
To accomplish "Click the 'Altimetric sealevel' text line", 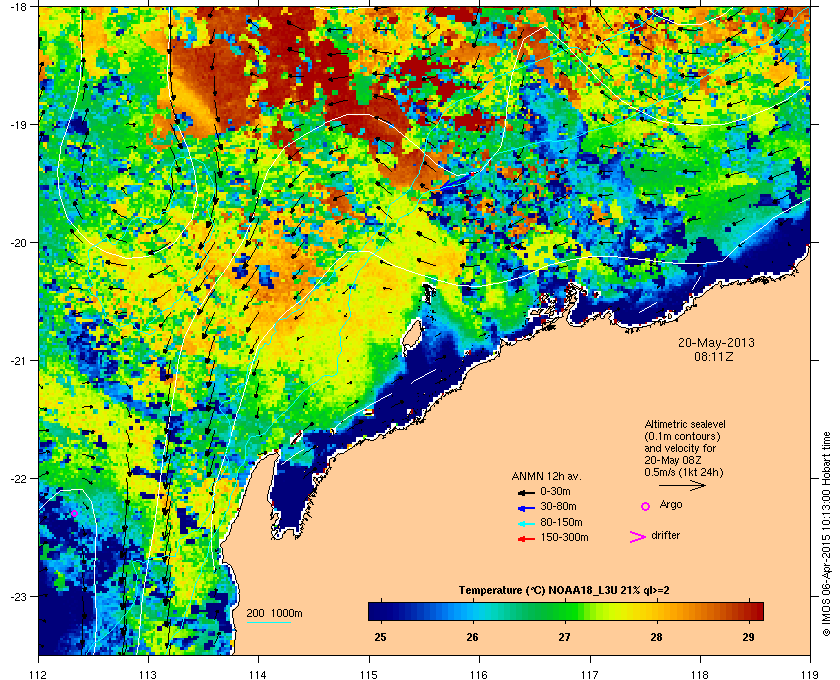I will click(685, 424).
